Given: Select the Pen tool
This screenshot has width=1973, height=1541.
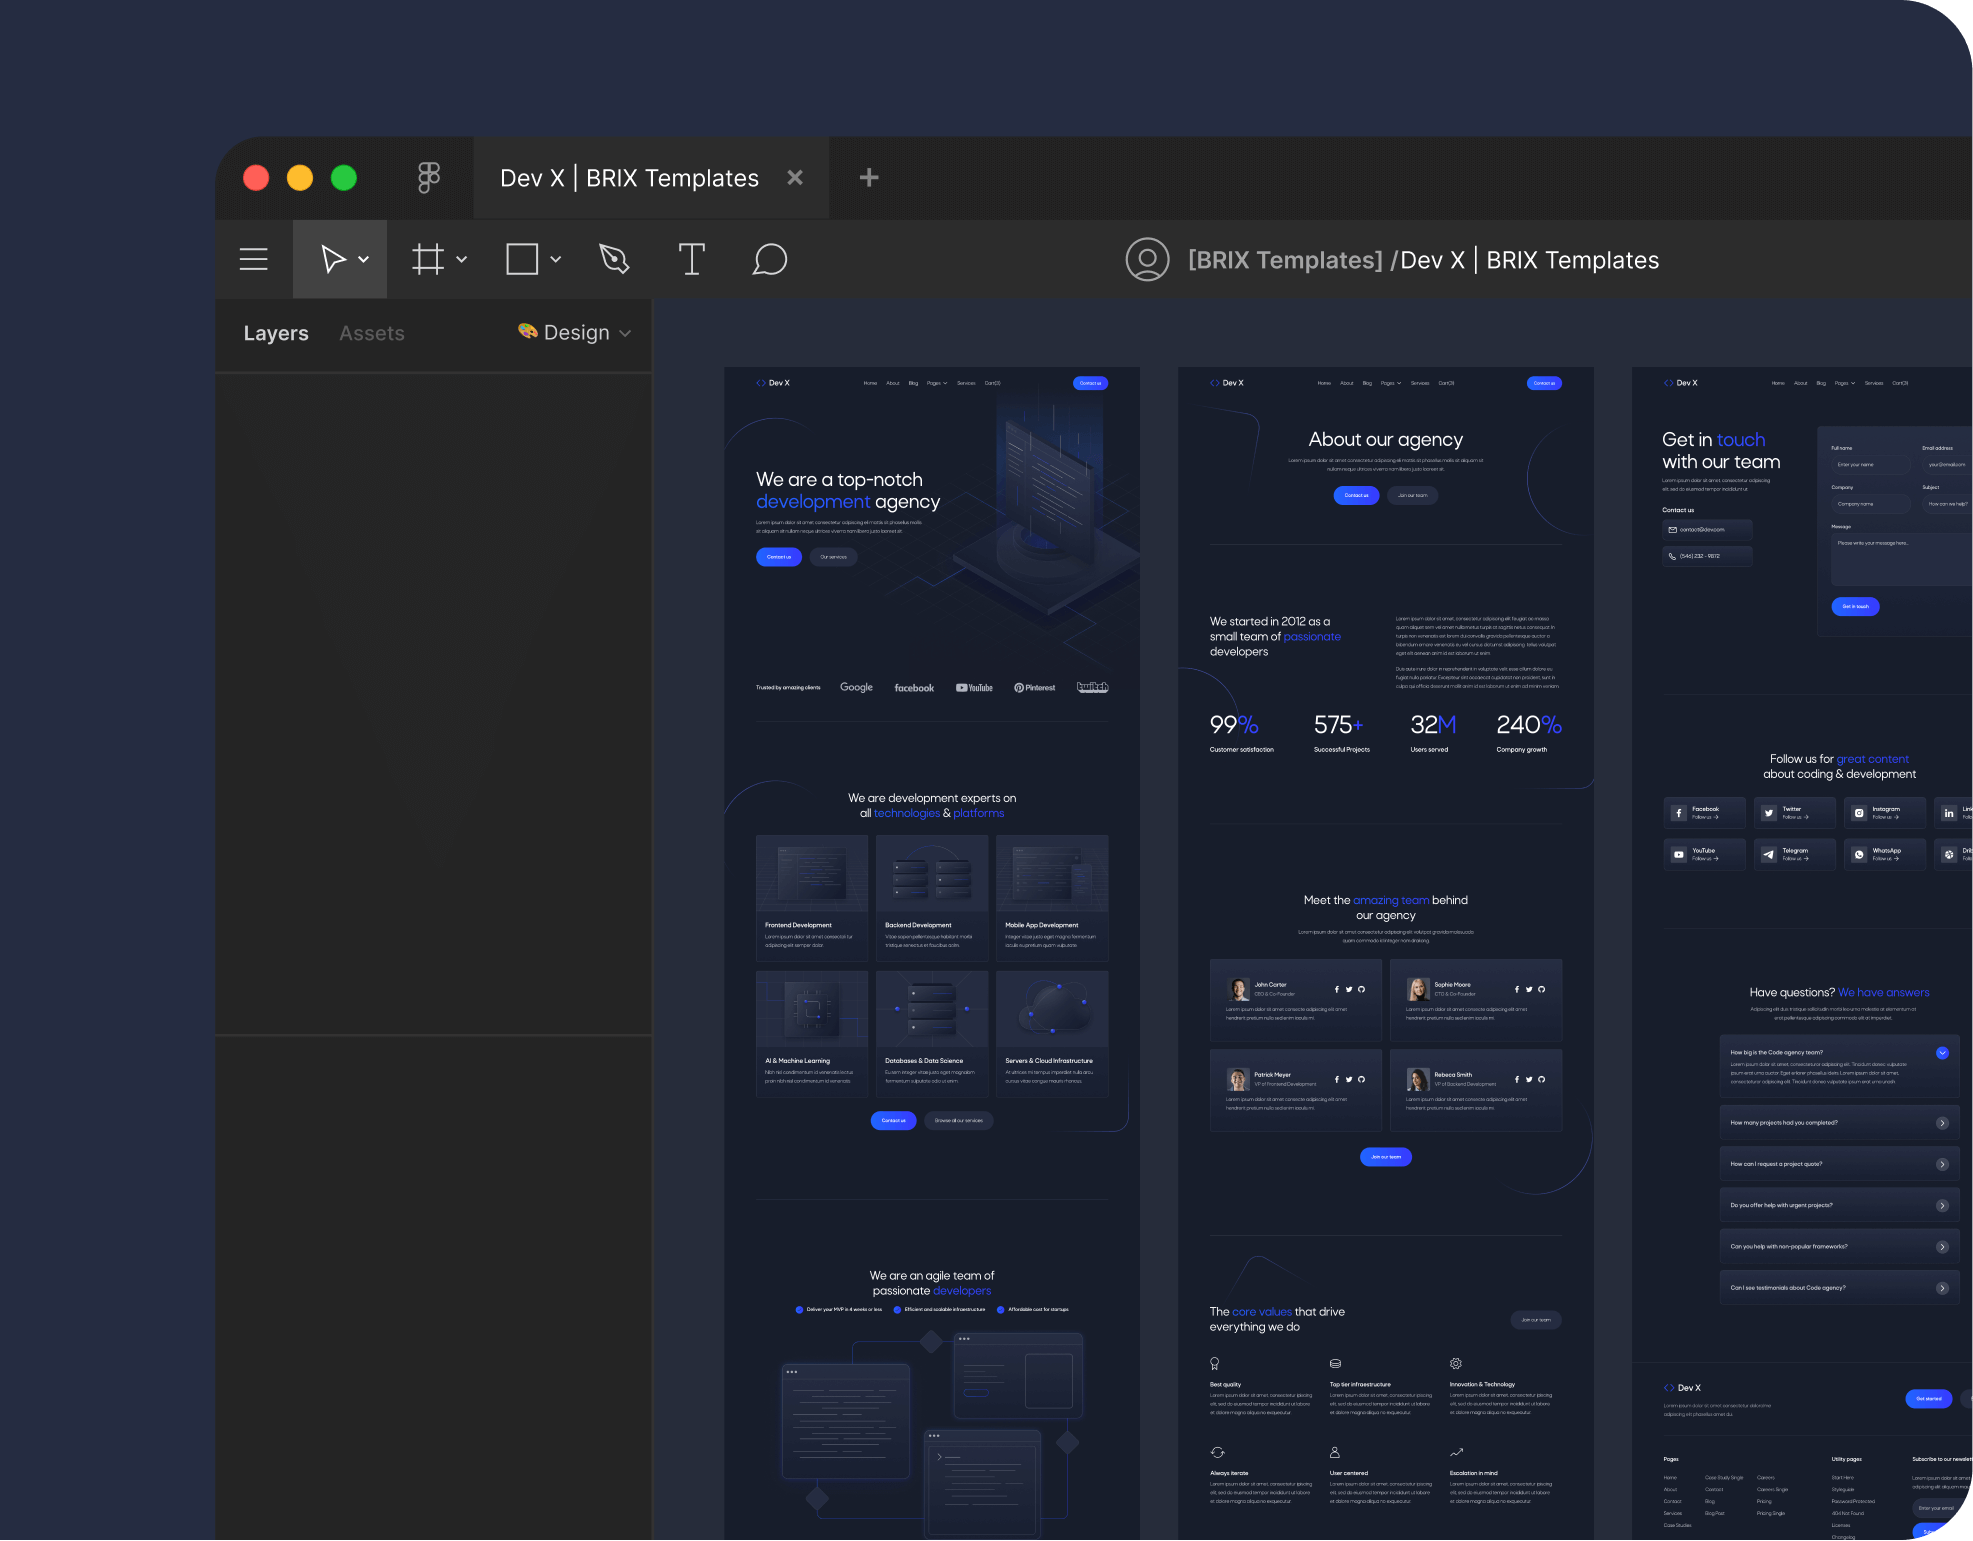Looking at the screenshot, I should (x=613, y=259).
